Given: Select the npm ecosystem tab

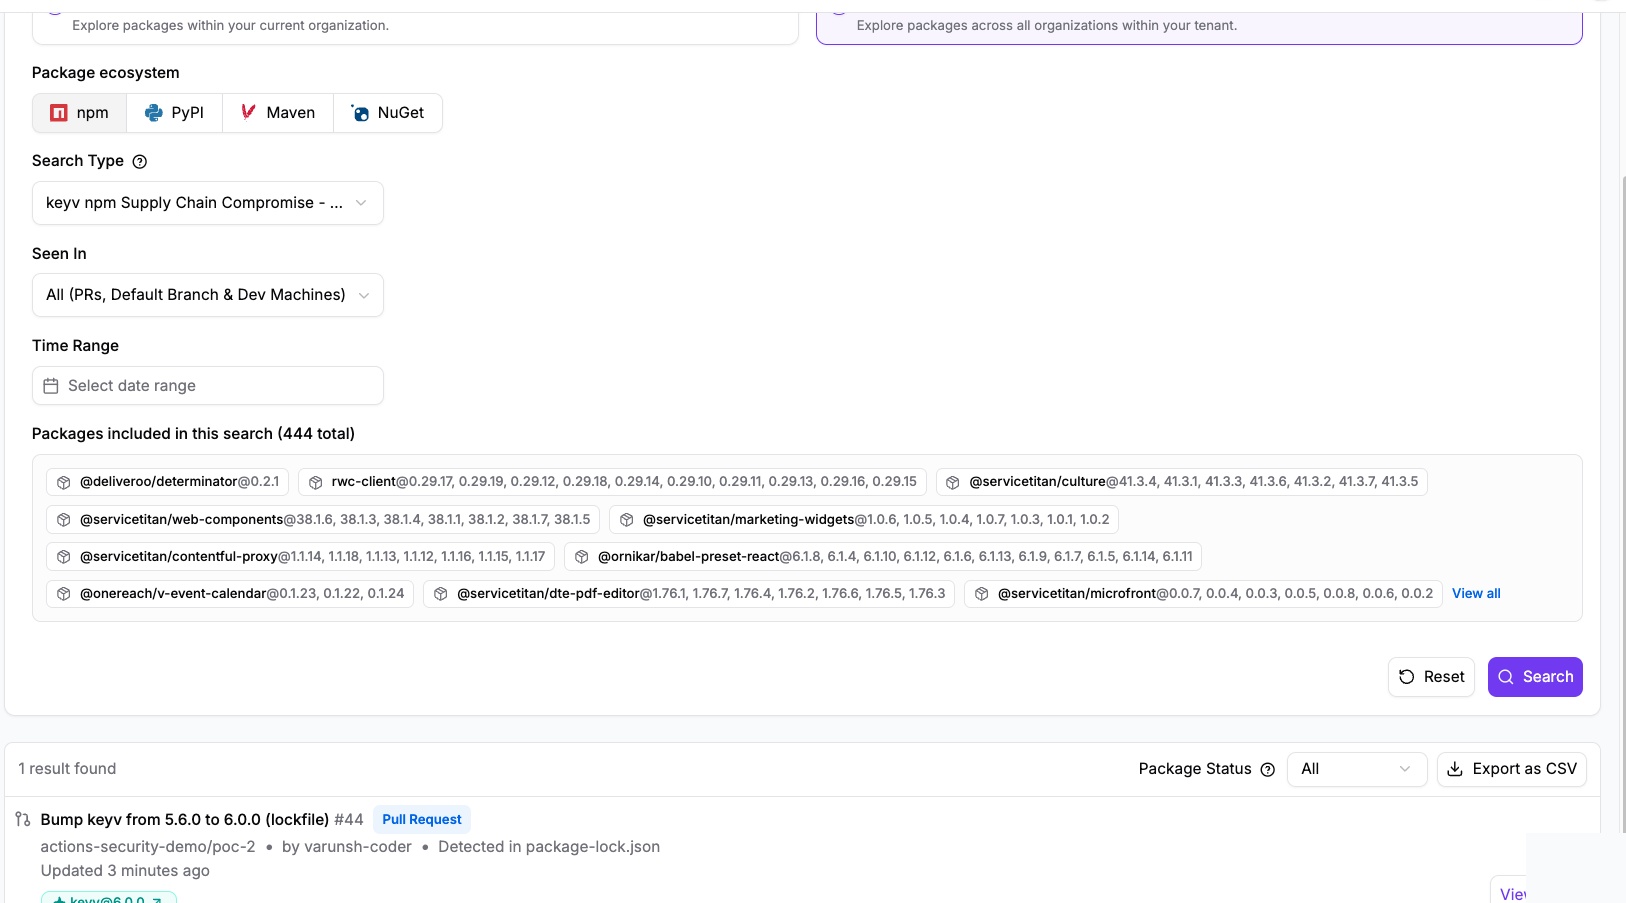Looking at the screenshot, I should click(x=80, y=113).
